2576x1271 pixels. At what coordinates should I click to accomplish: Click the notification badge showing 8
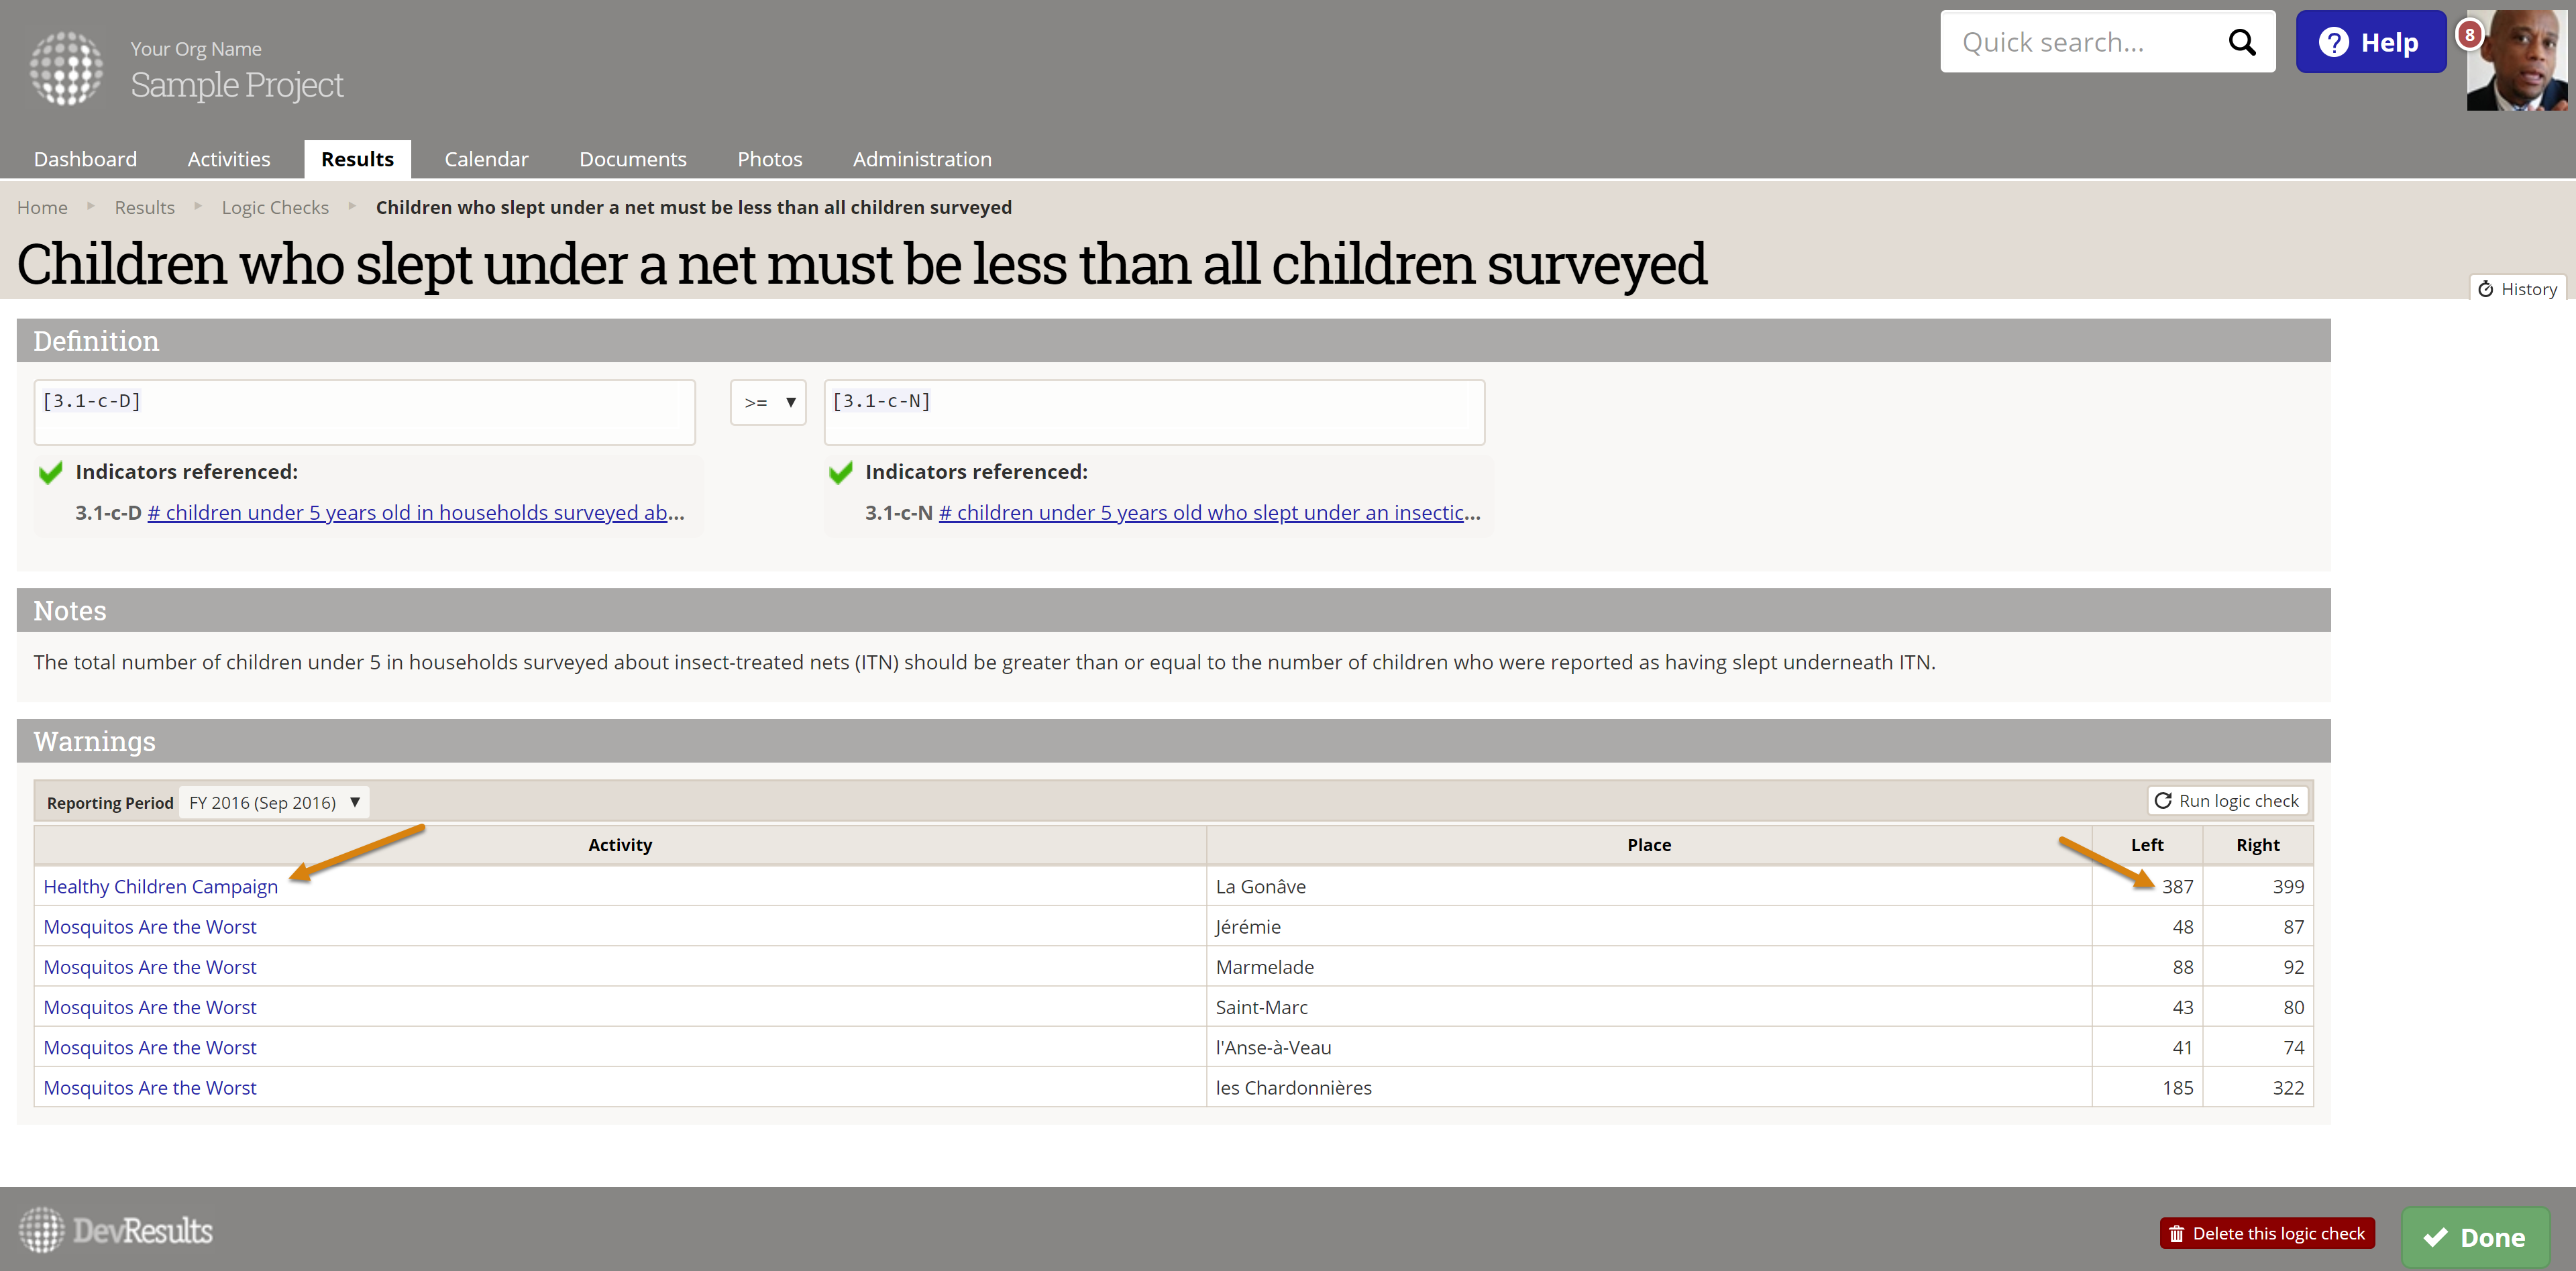coord(2469,35)
